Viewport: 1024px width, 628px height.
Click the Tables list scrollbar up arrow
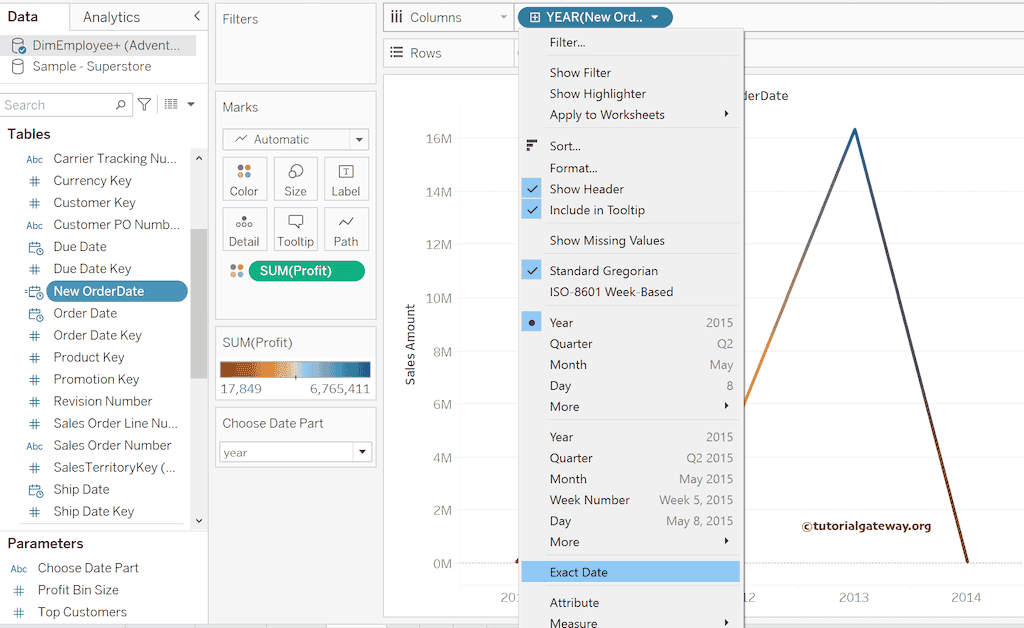(199, 158)
